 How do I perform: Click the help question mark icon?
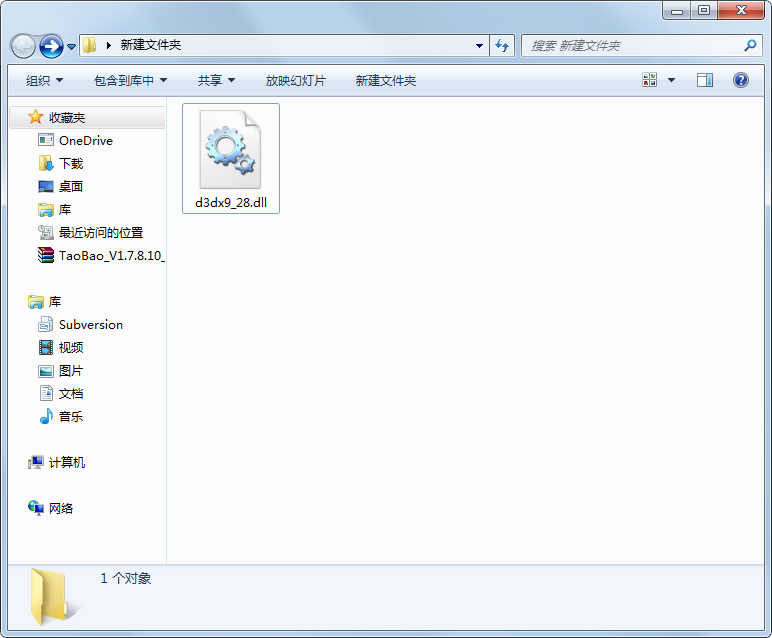pos(741,80)
